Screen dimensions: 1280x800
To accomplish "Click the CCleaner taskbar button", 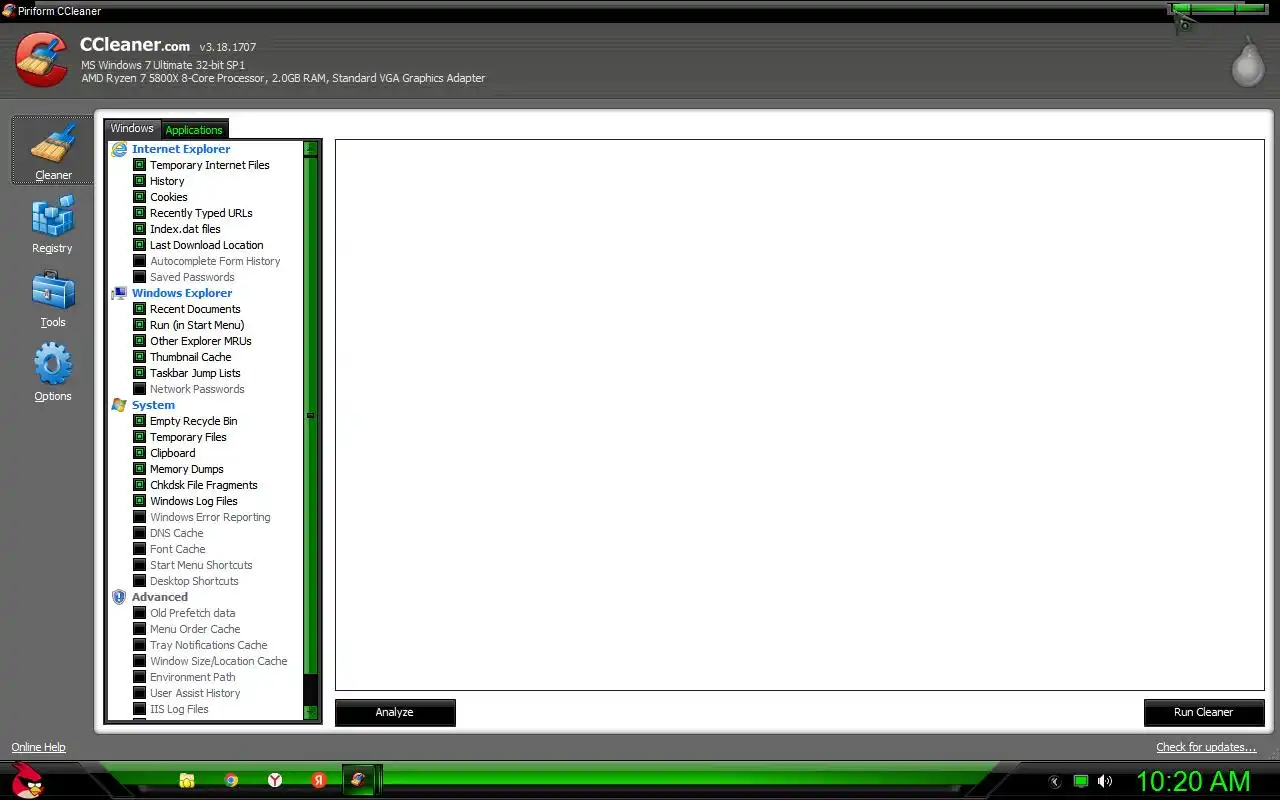I will click(358, 780).
